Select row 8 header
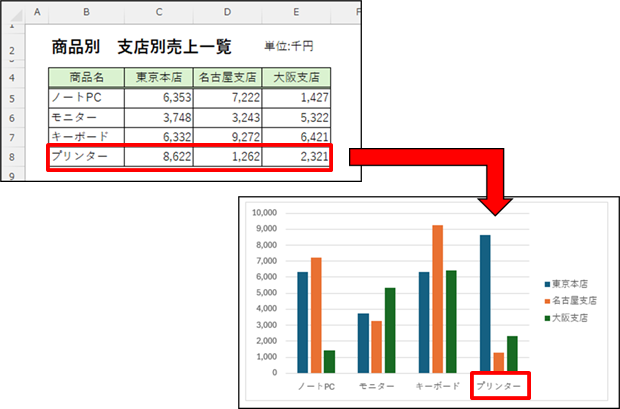This screenshot has height=409, width=620. [11, 158]
